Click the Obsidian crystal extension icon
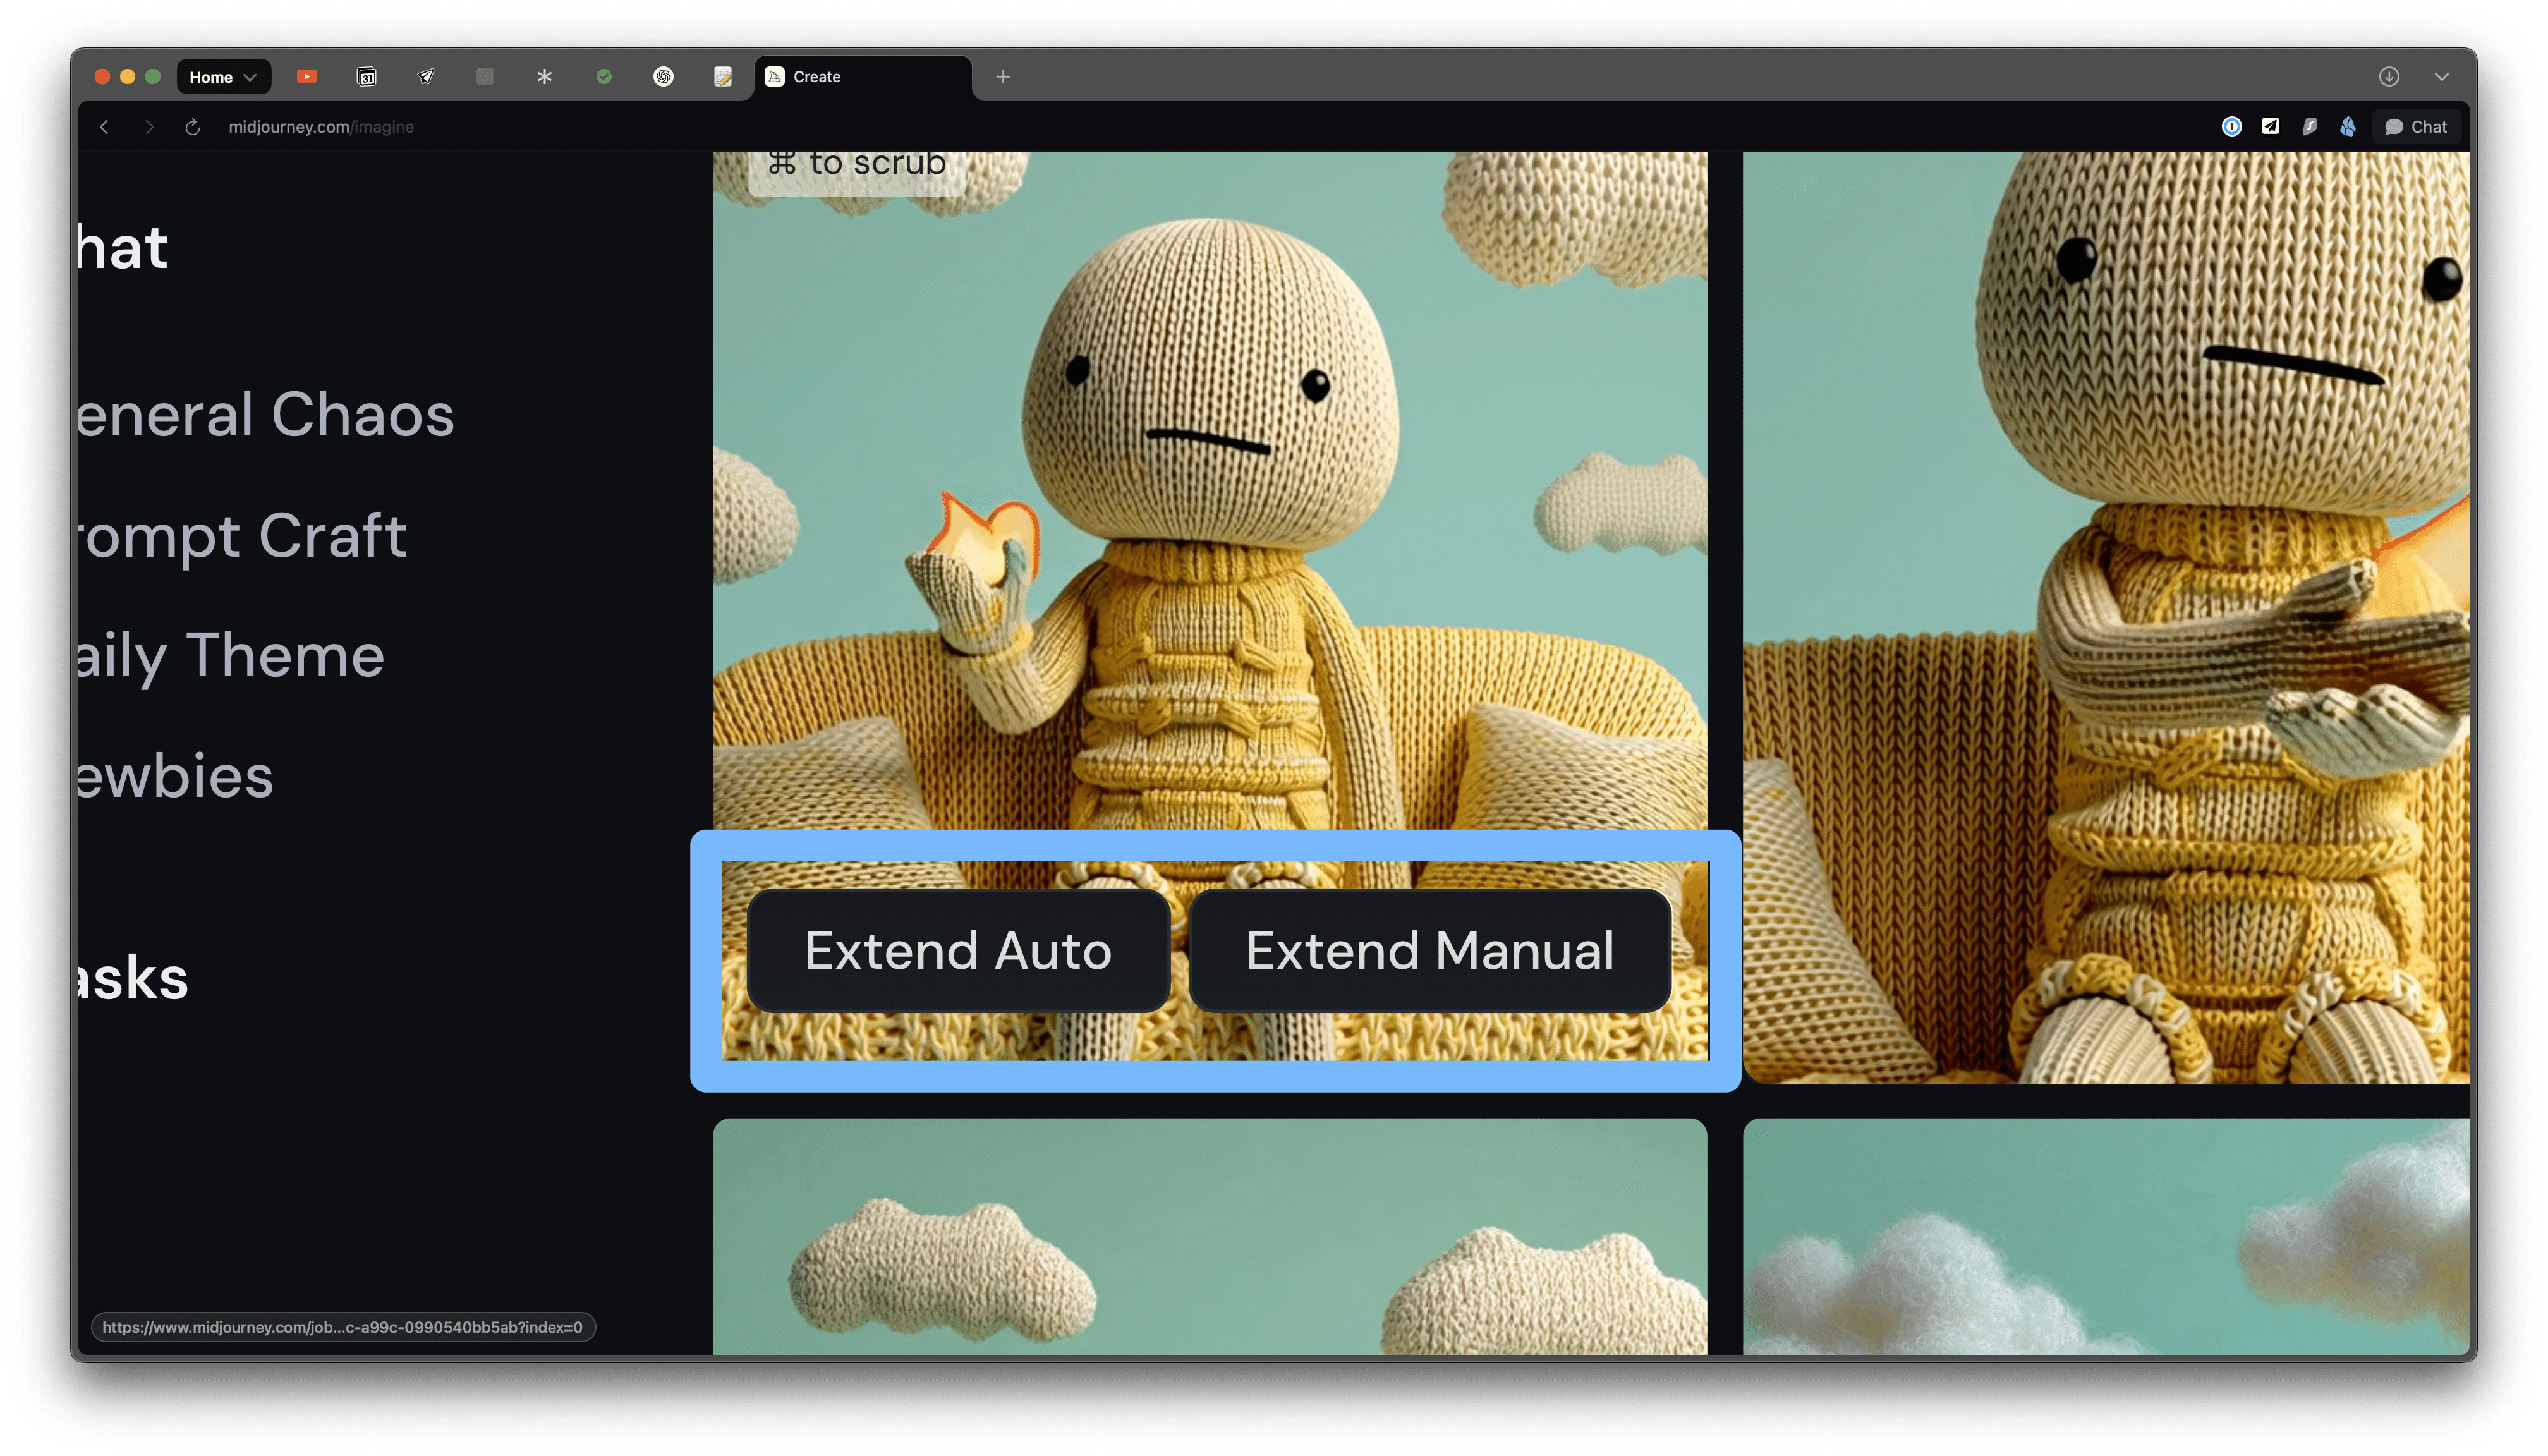Screen dimensions: 2548x1456 [2347, 126]
